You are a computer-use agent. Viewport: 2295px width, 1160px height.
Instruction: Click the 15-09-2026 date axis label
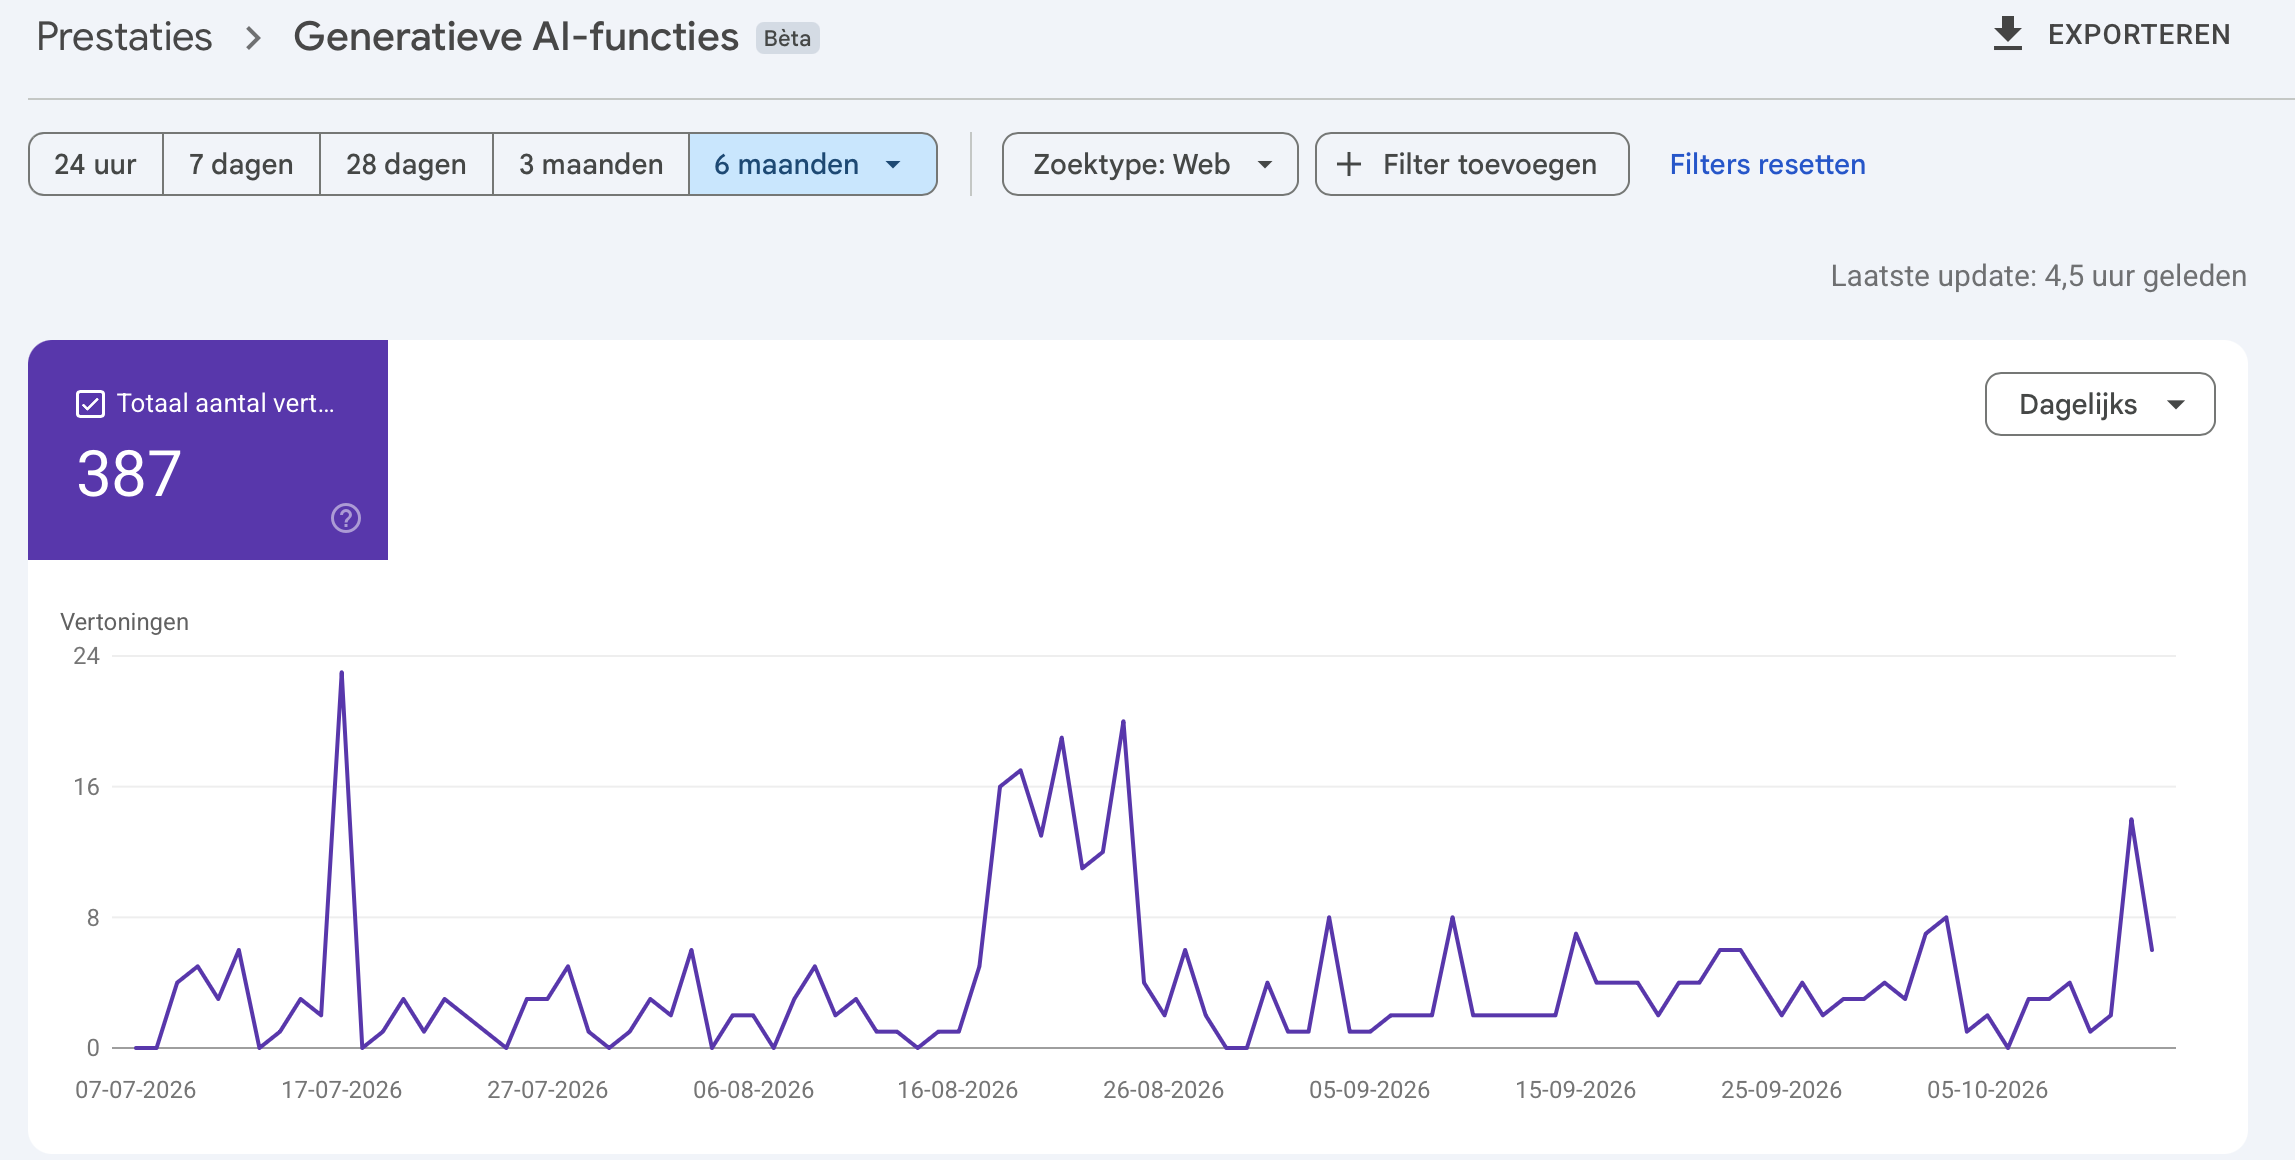[1575, 1090]
